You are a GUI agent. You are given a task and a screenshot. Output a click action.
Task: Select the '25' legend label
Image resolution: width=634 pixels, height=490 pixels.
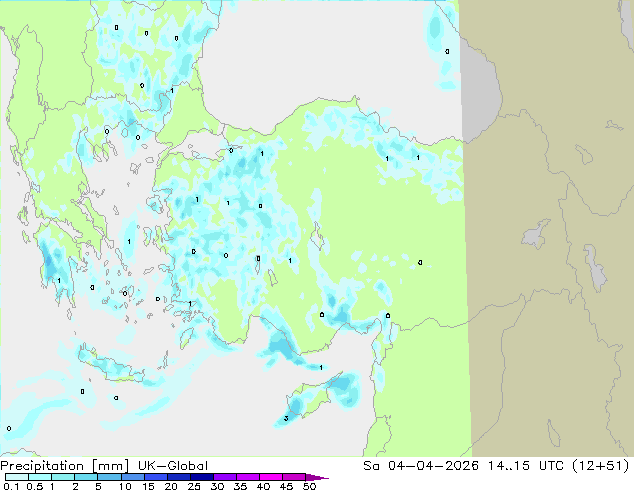click(194, 486)
